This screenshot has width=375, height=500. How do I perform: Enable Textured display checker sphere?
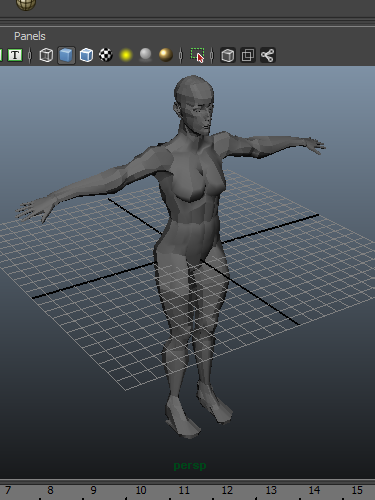click(x=106, y=55)
